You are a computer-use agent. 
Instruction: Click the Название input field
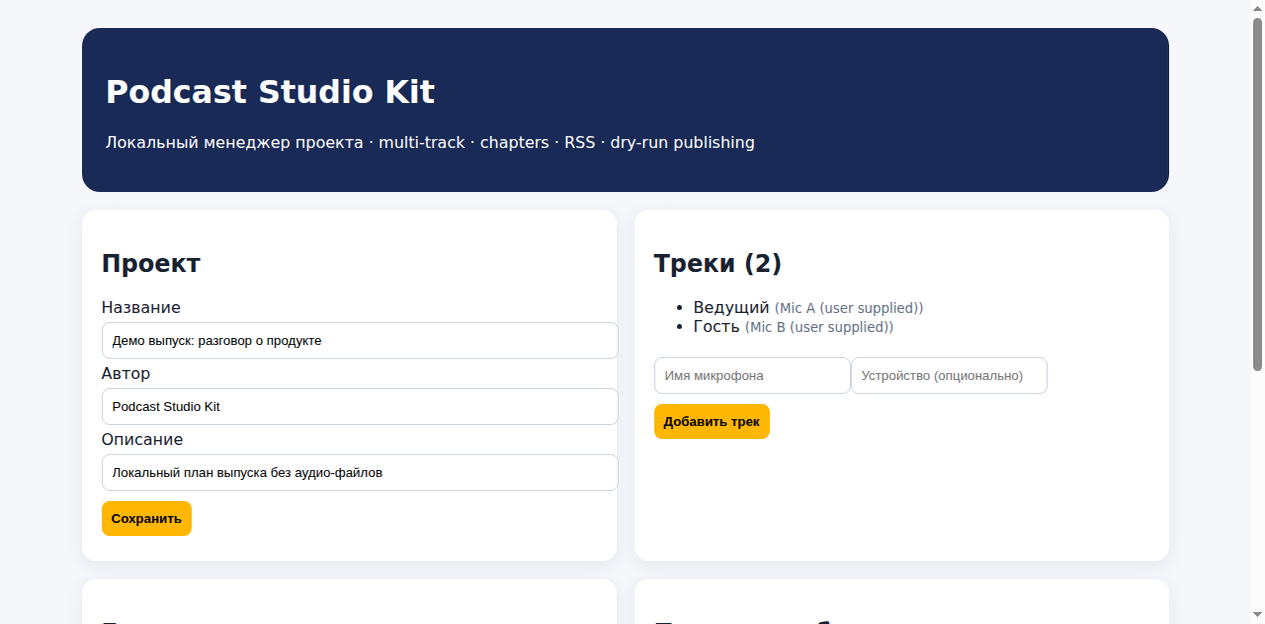[x=360, y=340]
